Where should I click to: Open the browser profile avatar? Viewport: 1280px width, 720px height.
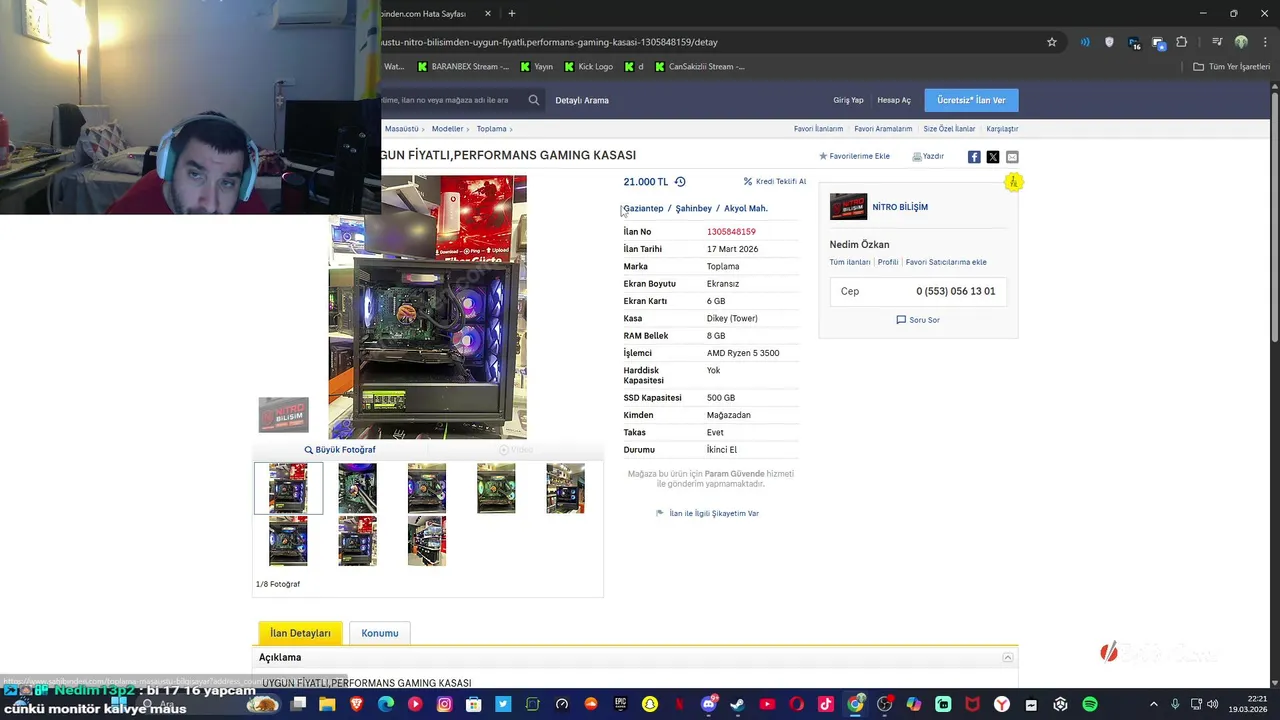1241,42
